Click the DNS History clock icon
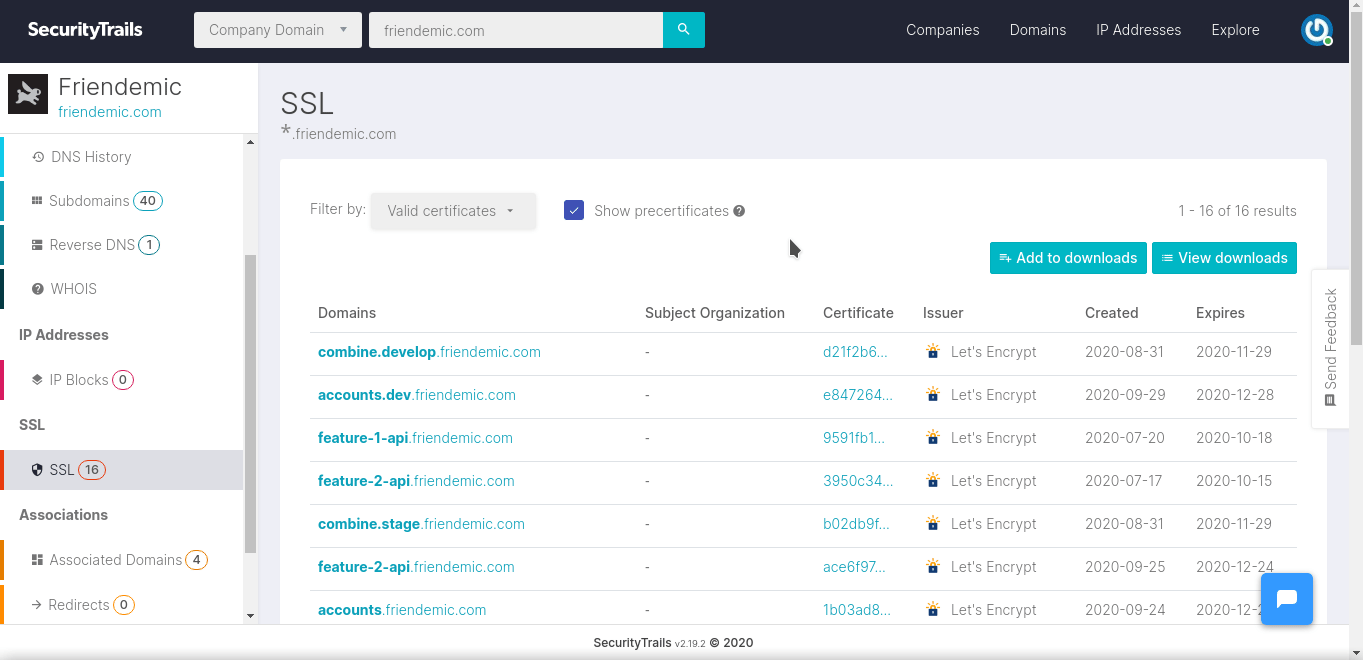Viewport: 1363px width, 660px height. (x=38, y=157)
